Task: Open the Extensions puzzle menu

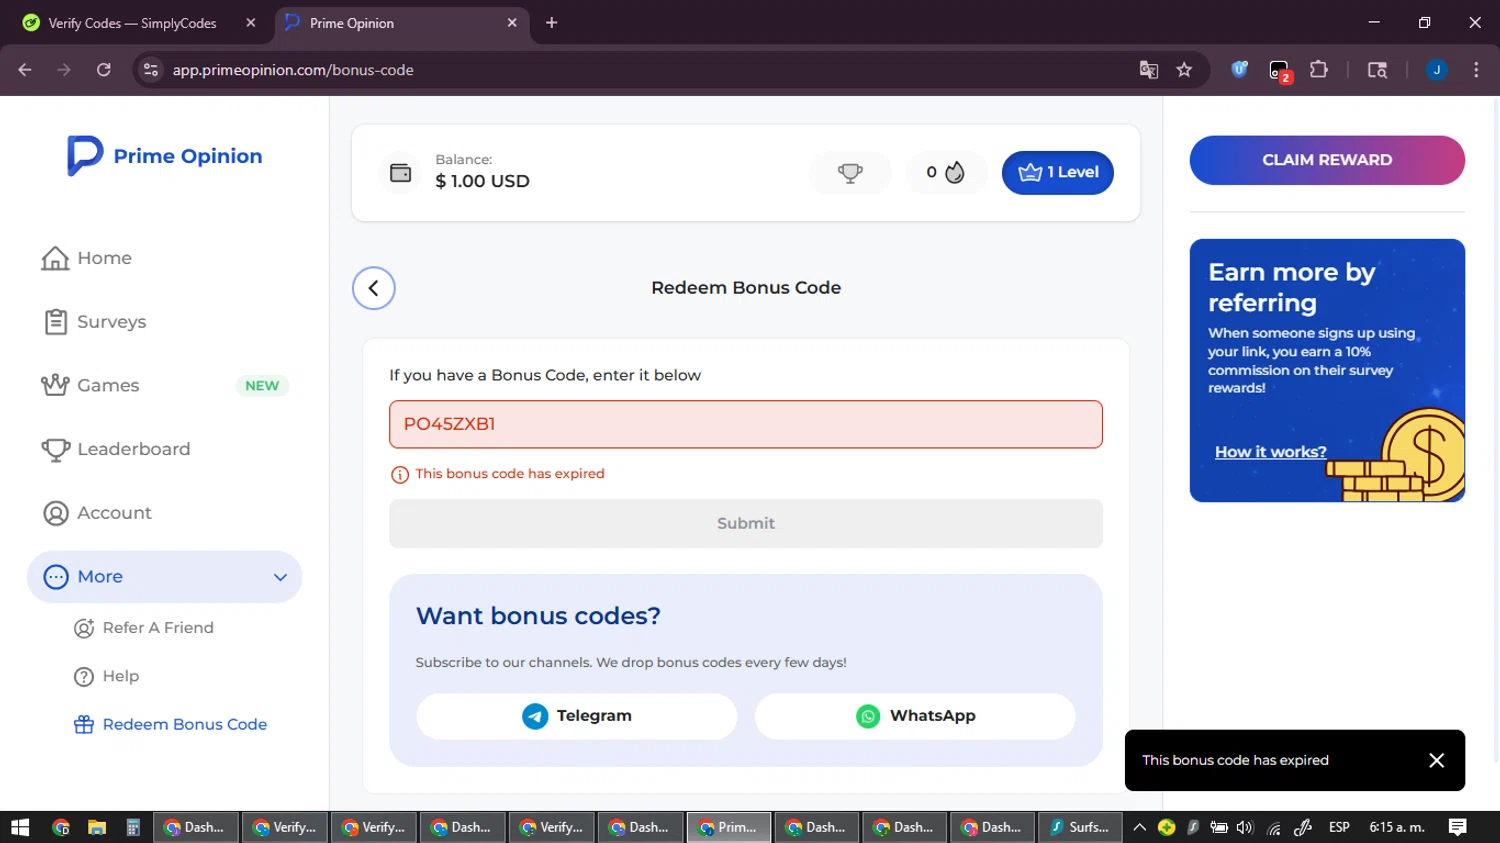Action: point(1319,70)
